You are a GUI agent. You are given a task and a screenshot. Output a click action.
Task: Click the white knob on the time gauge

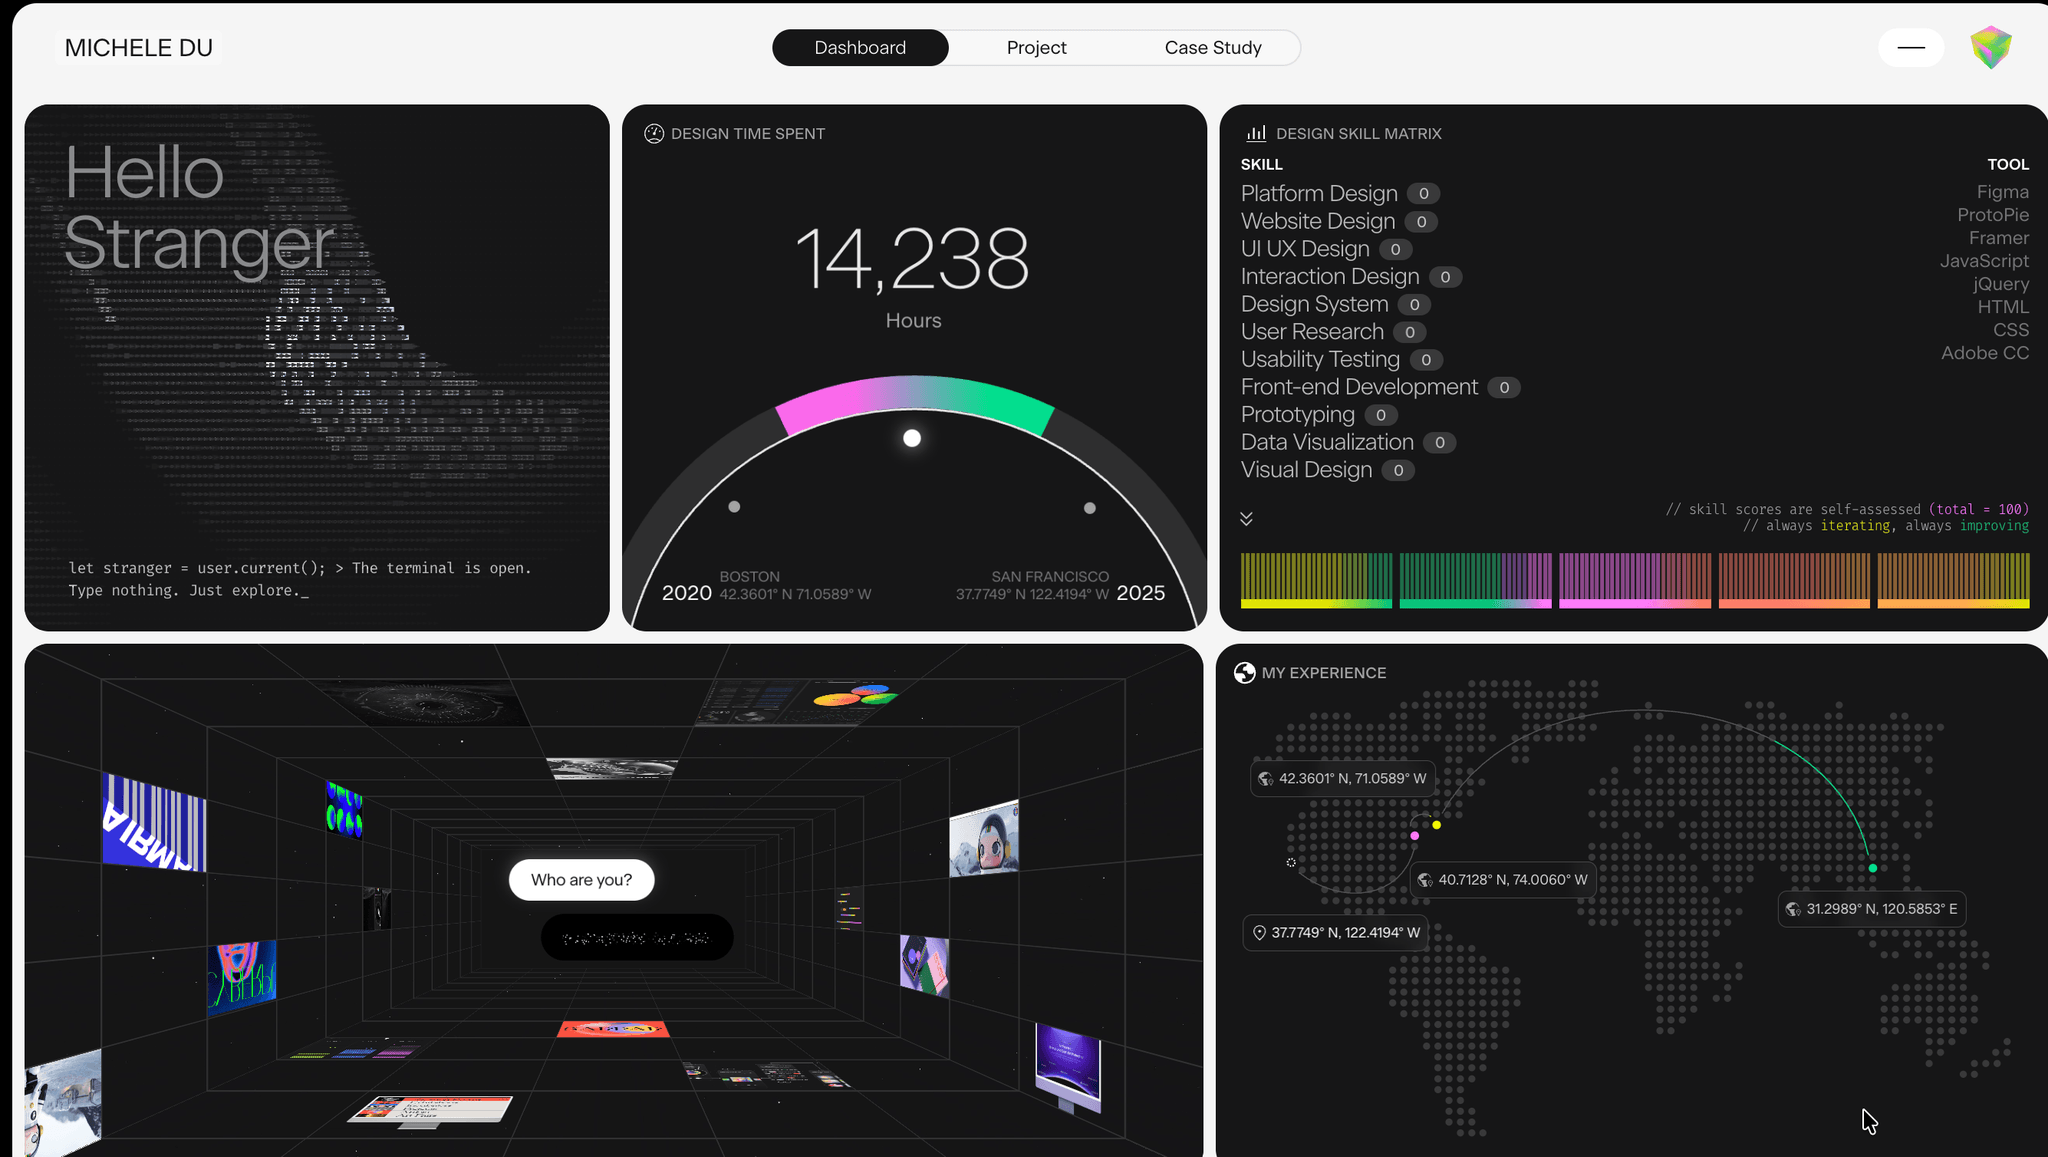click(x=912, y=438)
